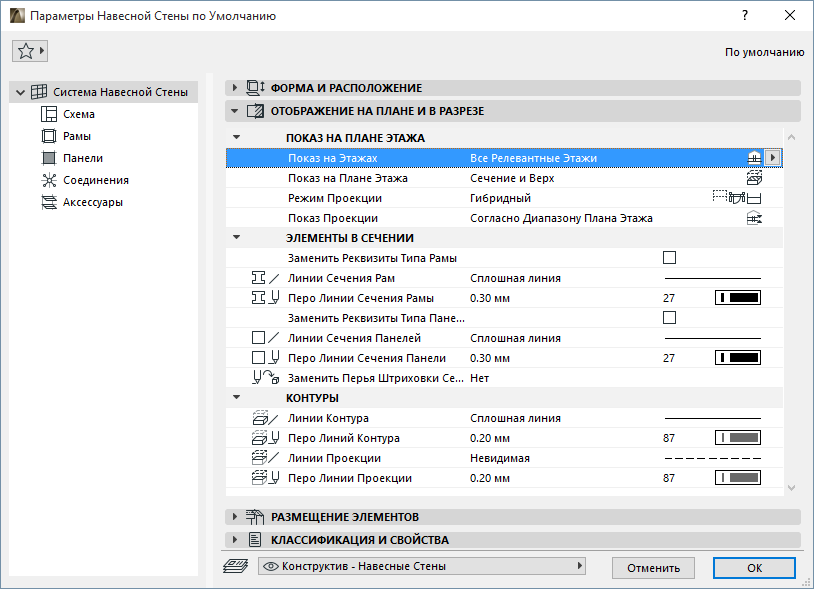Click Линии Сечения Рам solid line preview
The image size is (814, 589).
point(713,278)
